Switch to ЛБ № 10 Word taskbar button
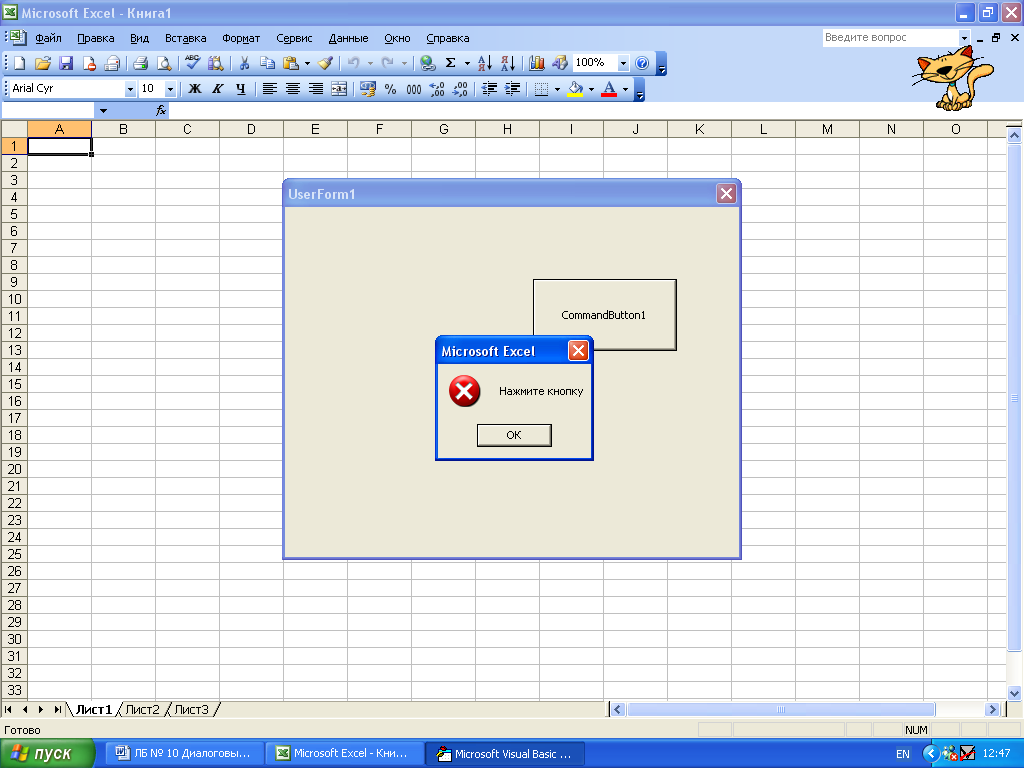Screen dimensions: 1024x768 click(186, 754)
